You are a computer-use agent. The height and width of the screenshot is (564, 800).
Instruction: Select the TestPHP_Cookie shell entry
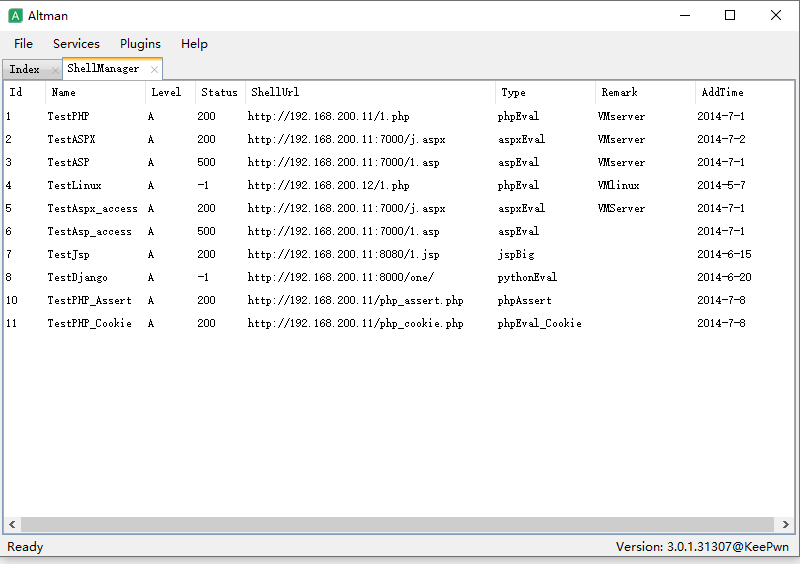[x=89, y=323]
